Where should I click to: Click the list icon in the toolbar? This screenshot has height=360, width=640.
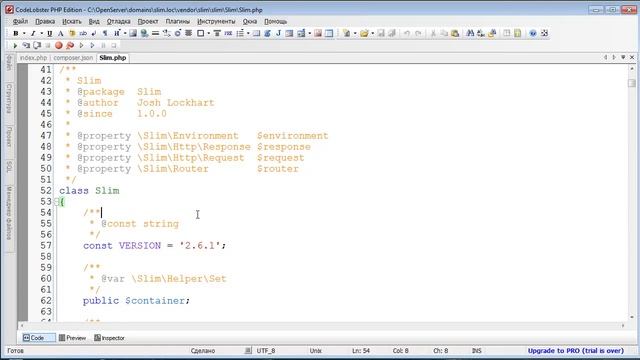pos(240,33)
